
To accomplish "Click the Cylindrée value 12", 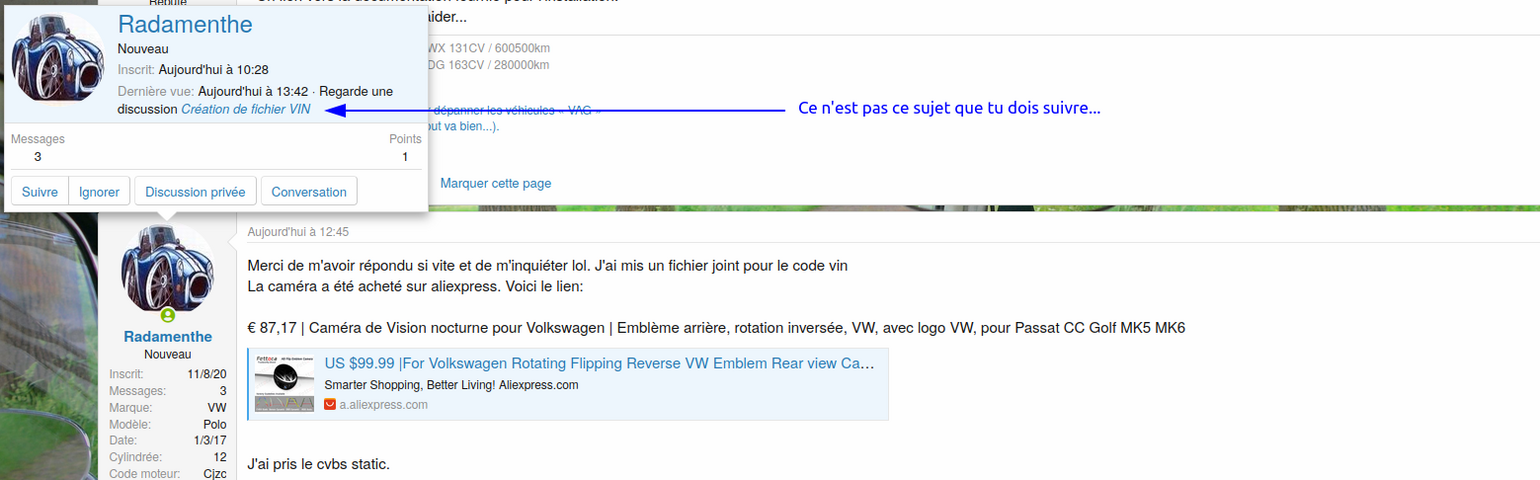I will coord(221,458).
